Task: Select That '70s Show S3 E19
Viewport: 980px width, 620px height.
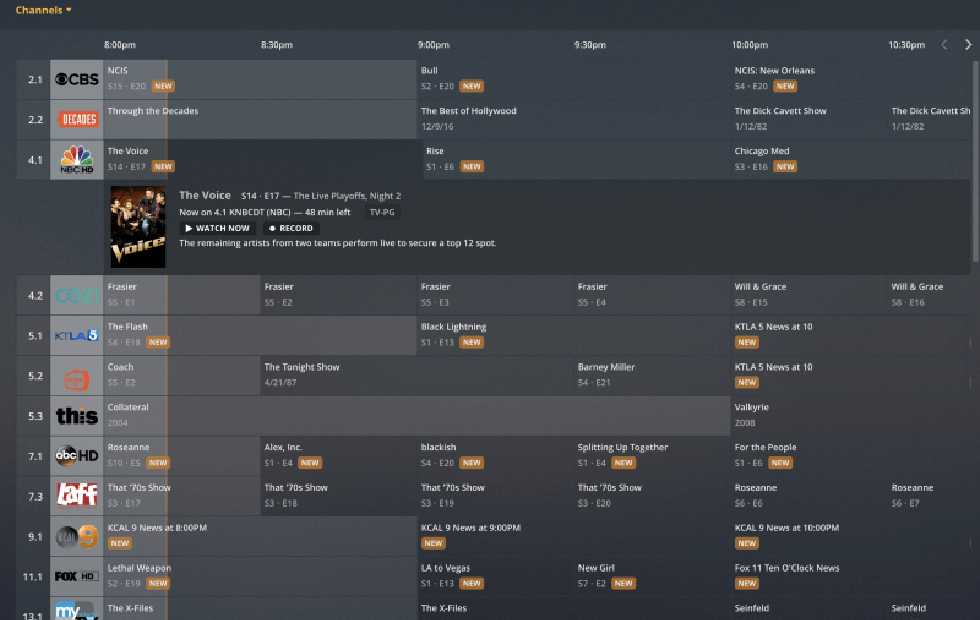Action: point(496,496)
